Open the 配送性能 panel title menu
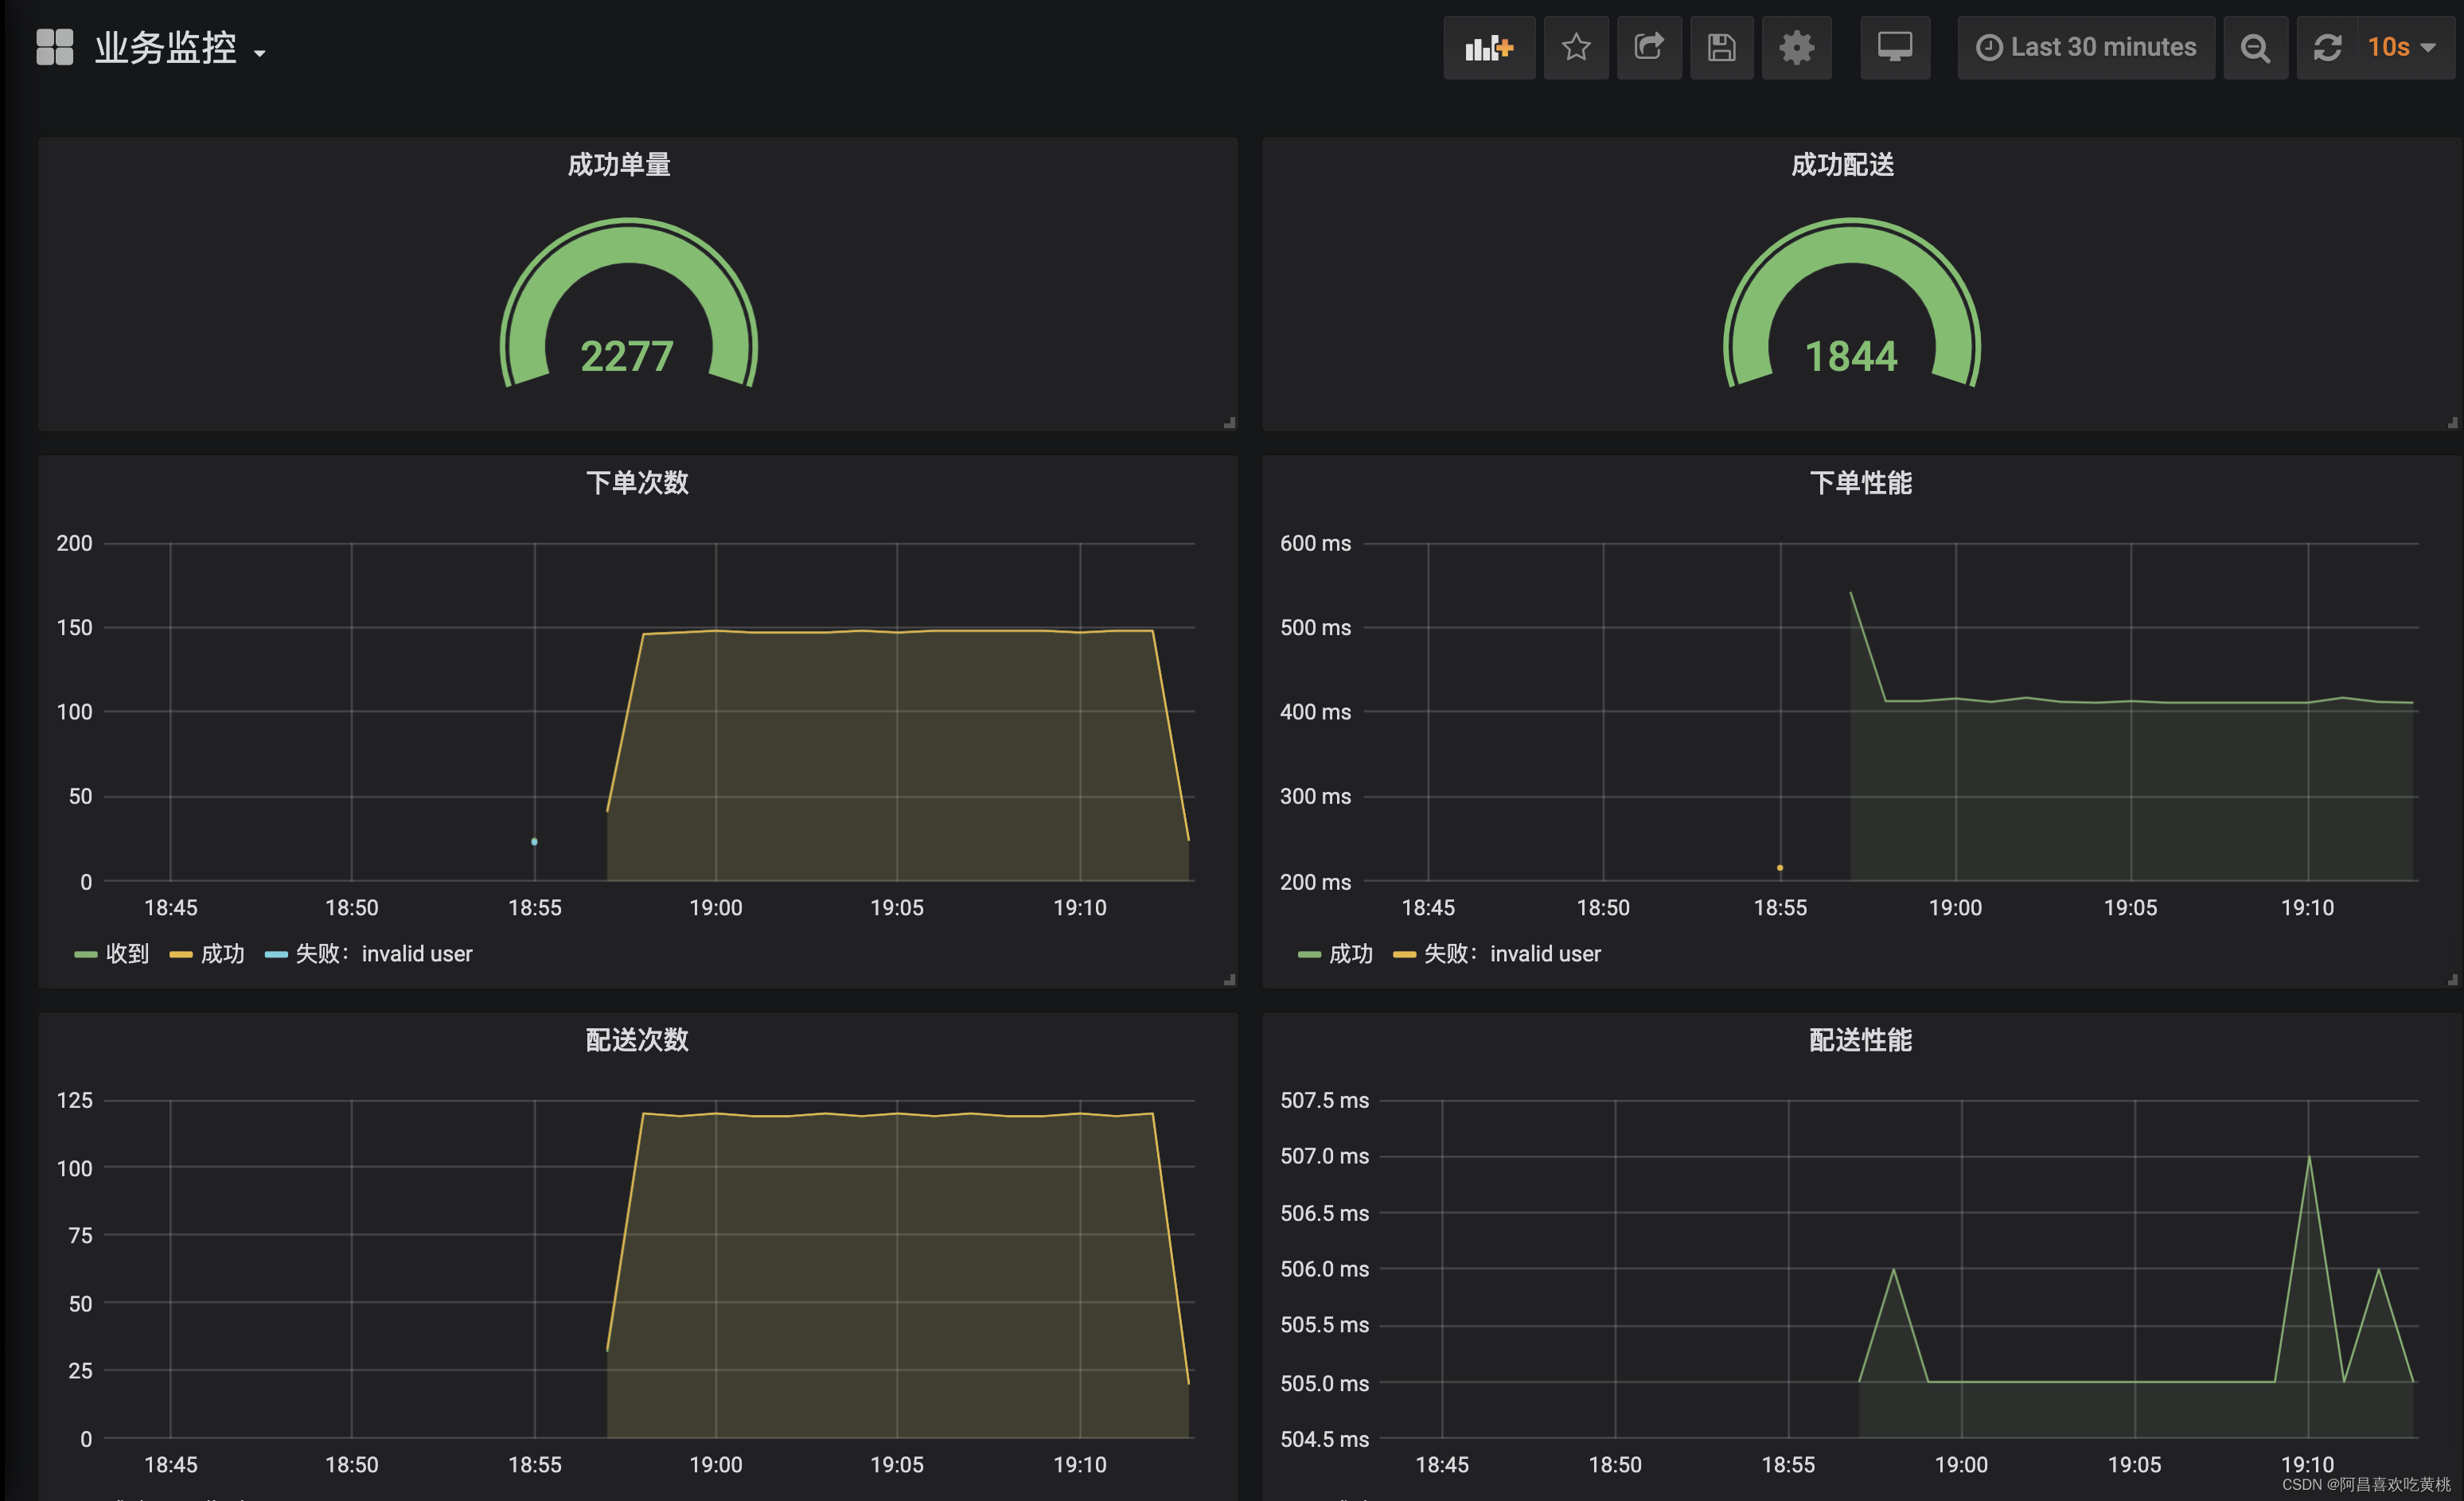 pos(1860,1040)
